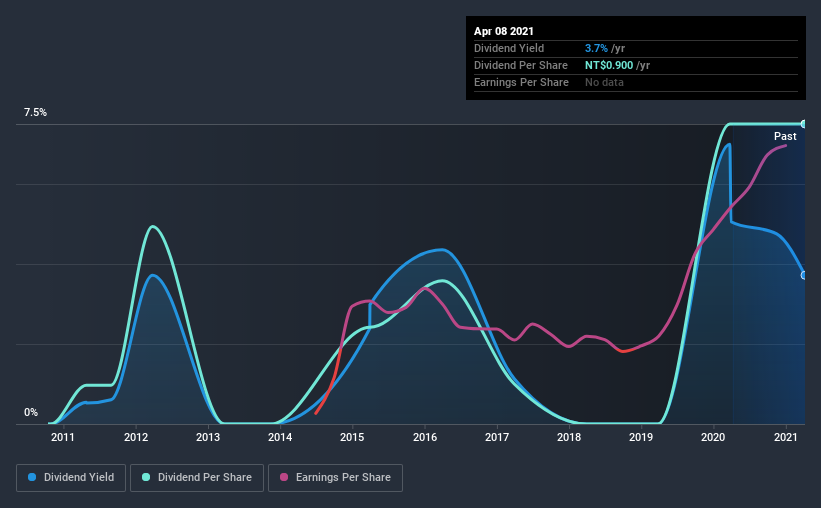Select the 2017 label on the x-axis
Viewport: 821px width, 508px height.
(x=497, y=437)
